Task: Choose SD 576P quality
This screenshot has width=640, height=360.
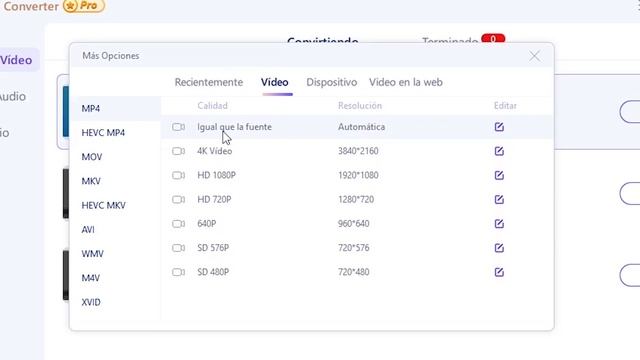Action: [x=213, y=248]
